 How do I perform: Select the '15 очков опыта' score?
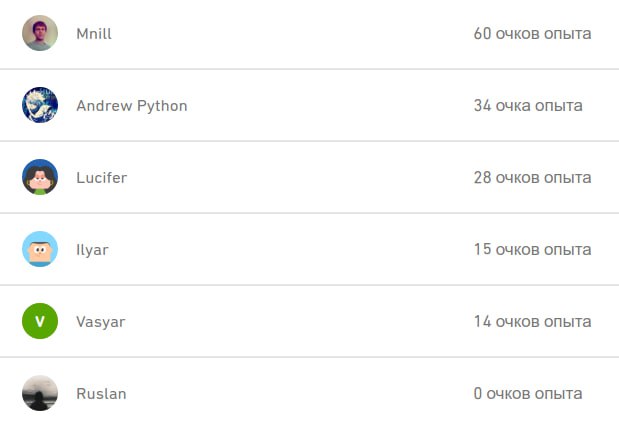click(x=532, y=250)
